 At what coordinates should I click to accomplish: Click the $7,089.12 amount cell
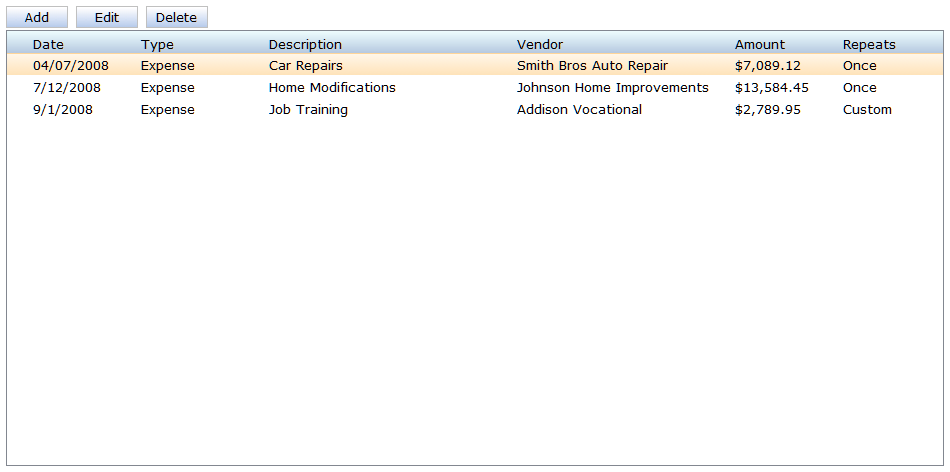tap(768, 65)
